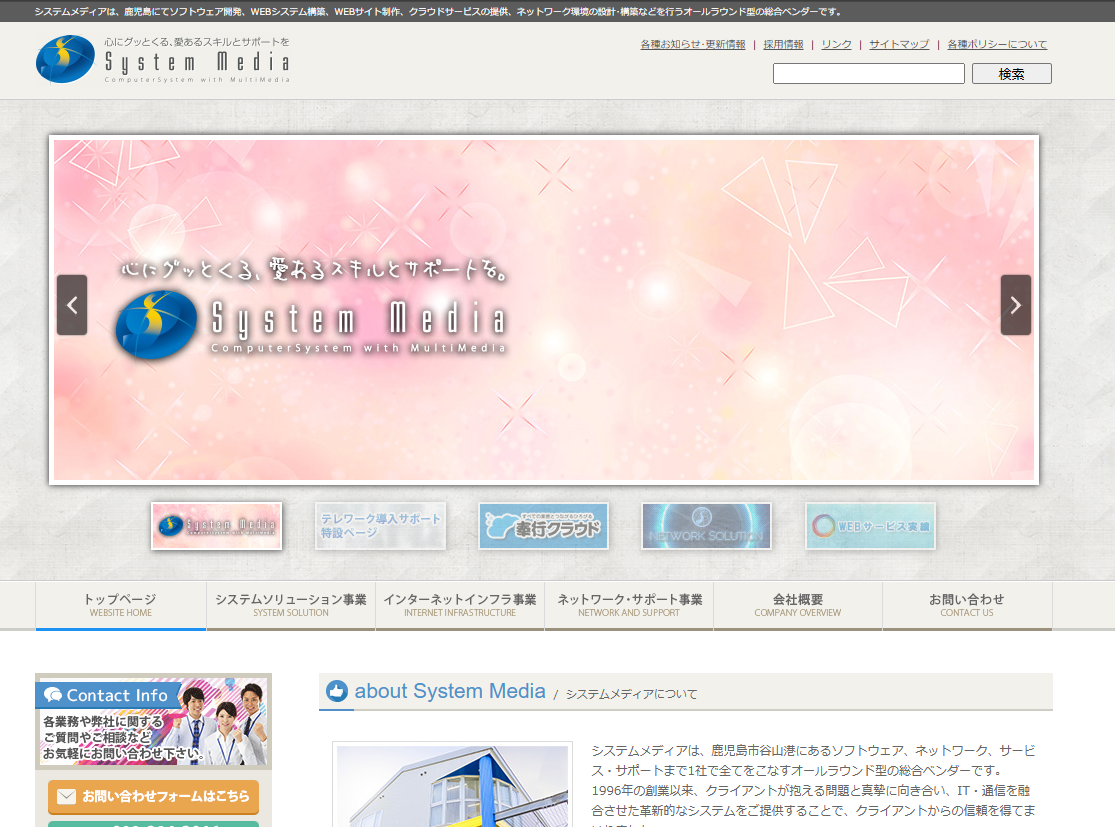This screenshot has height=827, width=1115.
Task: Open the システムソリューション事業 navigation tab
Action: (291, 605)
